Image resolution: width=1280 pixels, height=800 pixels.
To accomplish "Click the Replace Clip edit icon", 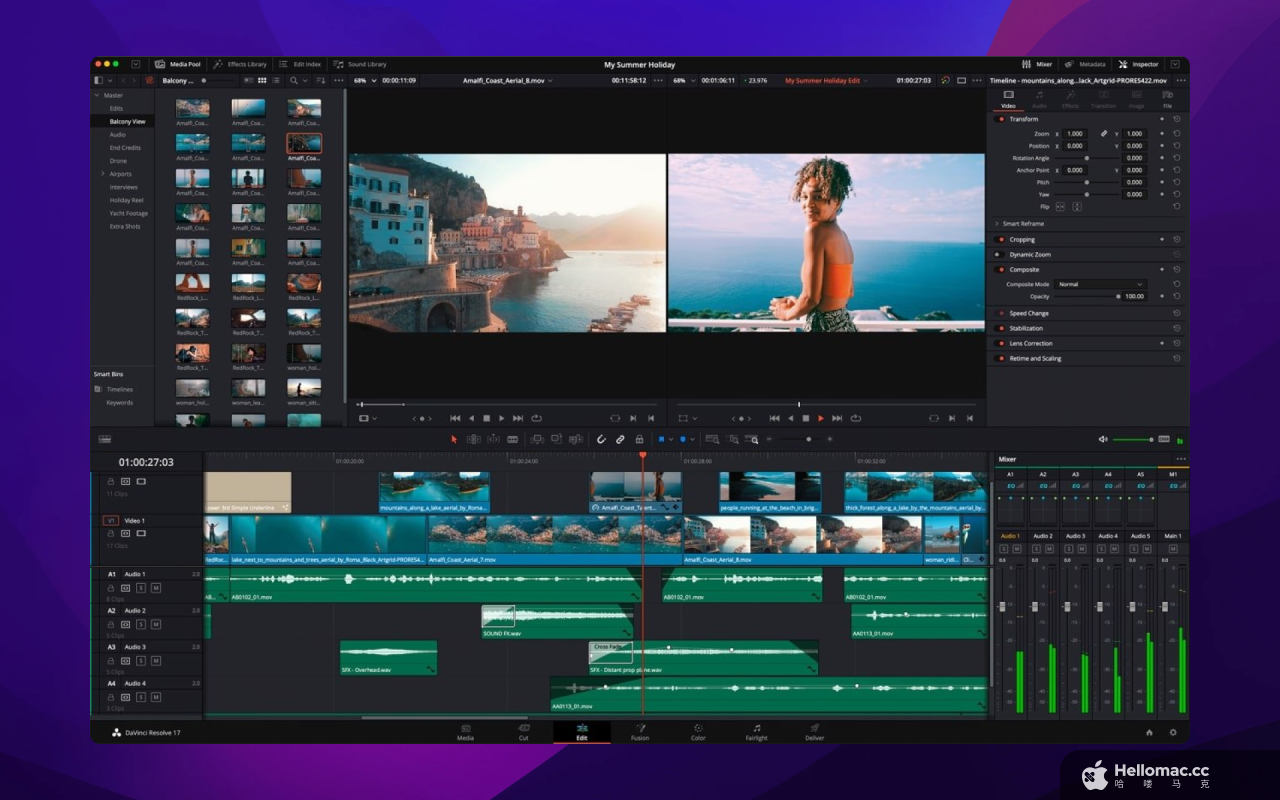I will click(x=575, y=439).
